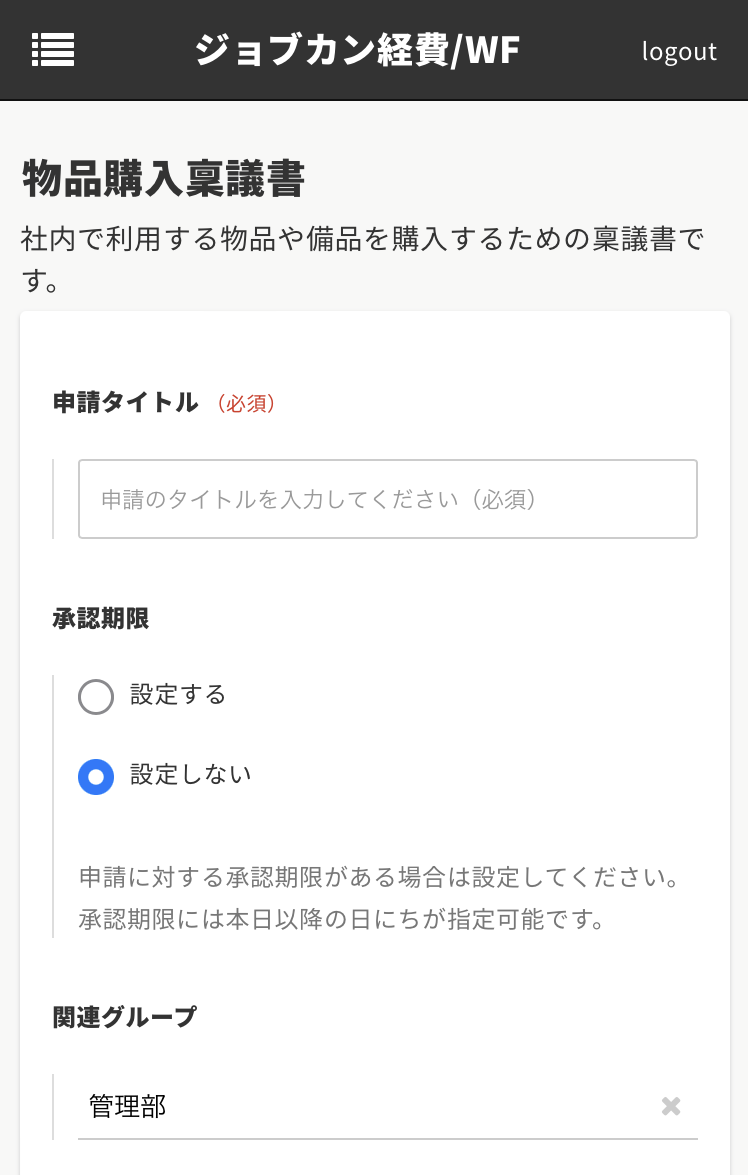
Task: Click the 申請に対する承認期限 help text line
Action: 380,879
